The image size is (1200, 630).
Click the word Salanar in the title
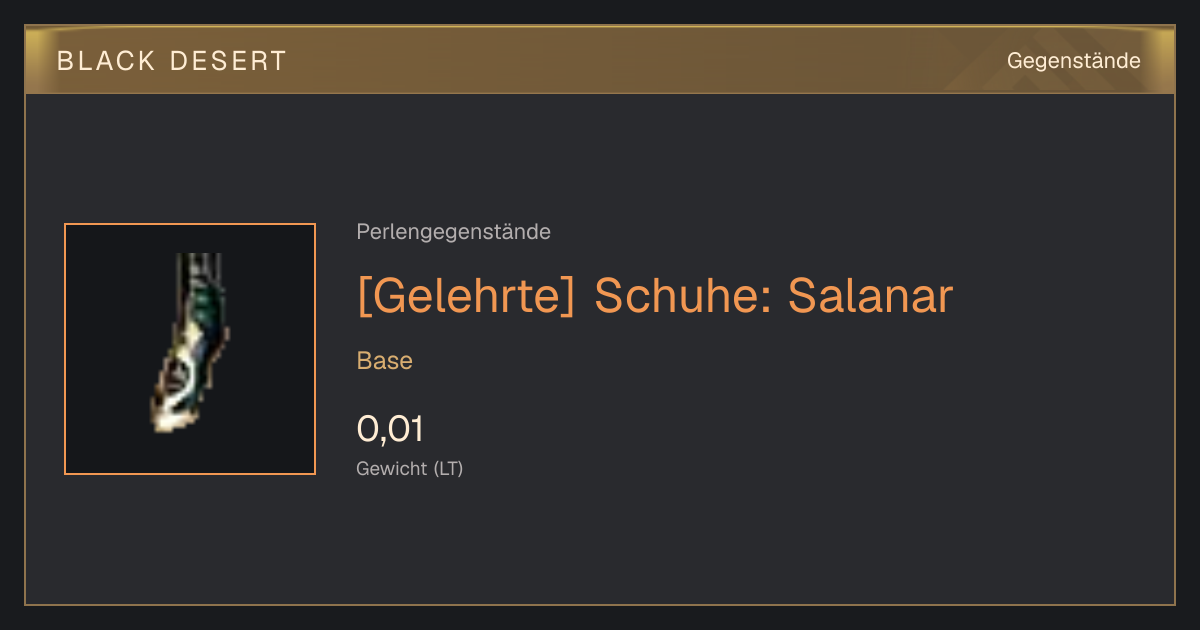click(871, 295)
